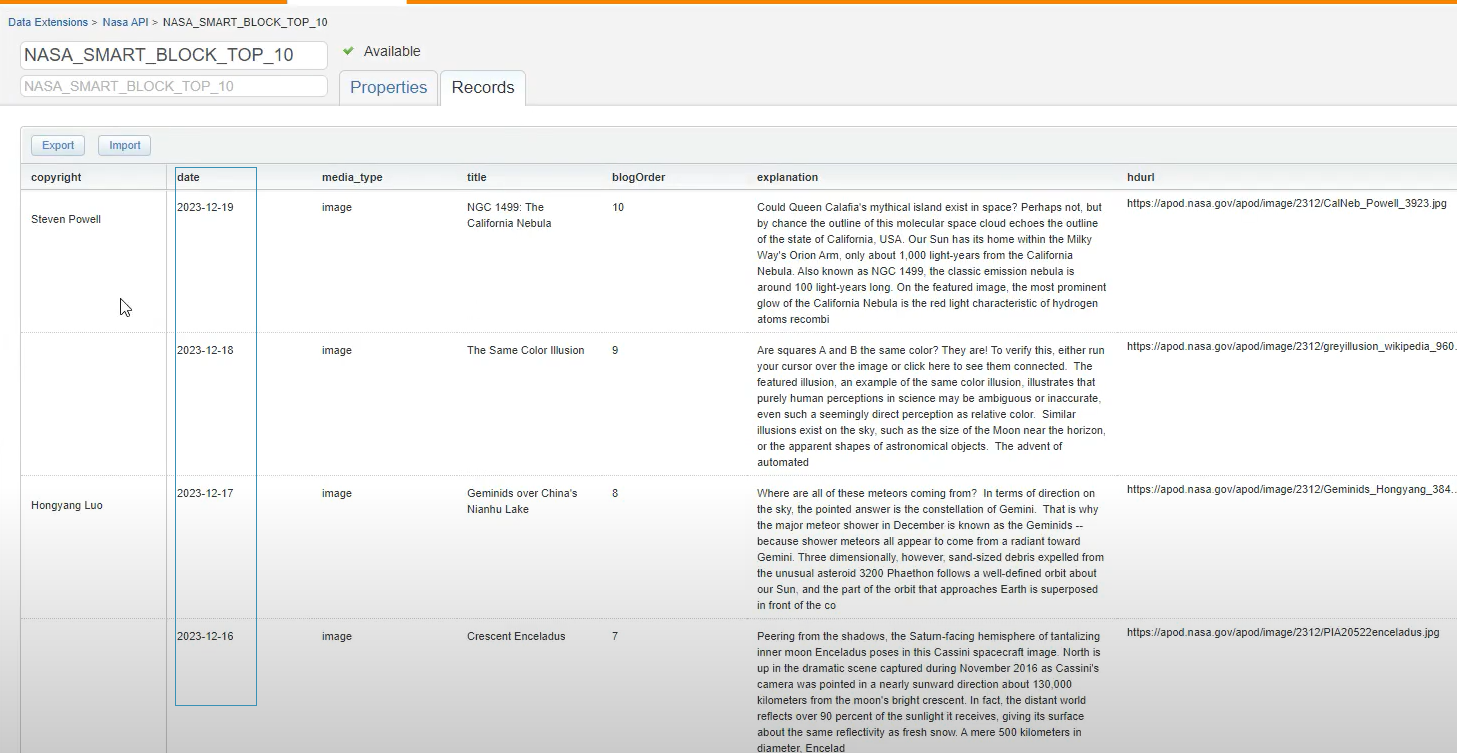The height and width of the screenshot is (753, 1457).
Task: Open the CalNeb_Powell image URL for NGC 1499
Action: pyautogui.click(x=1288, y=203)
